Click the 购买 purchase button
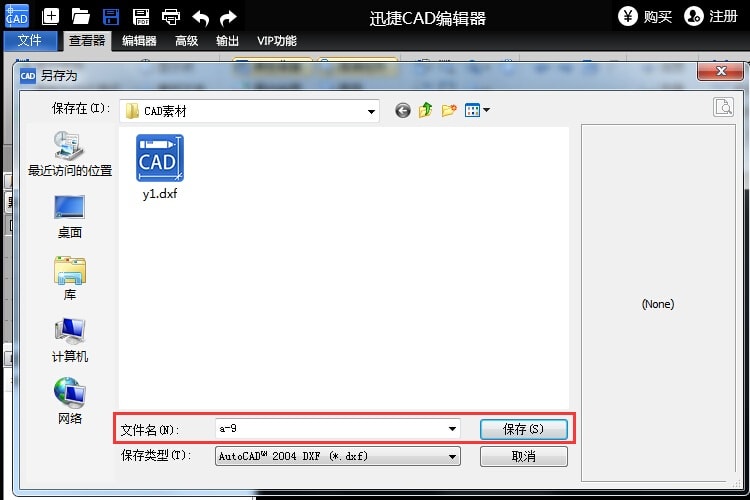The image size is (750, 500). (x=644, y=16)
